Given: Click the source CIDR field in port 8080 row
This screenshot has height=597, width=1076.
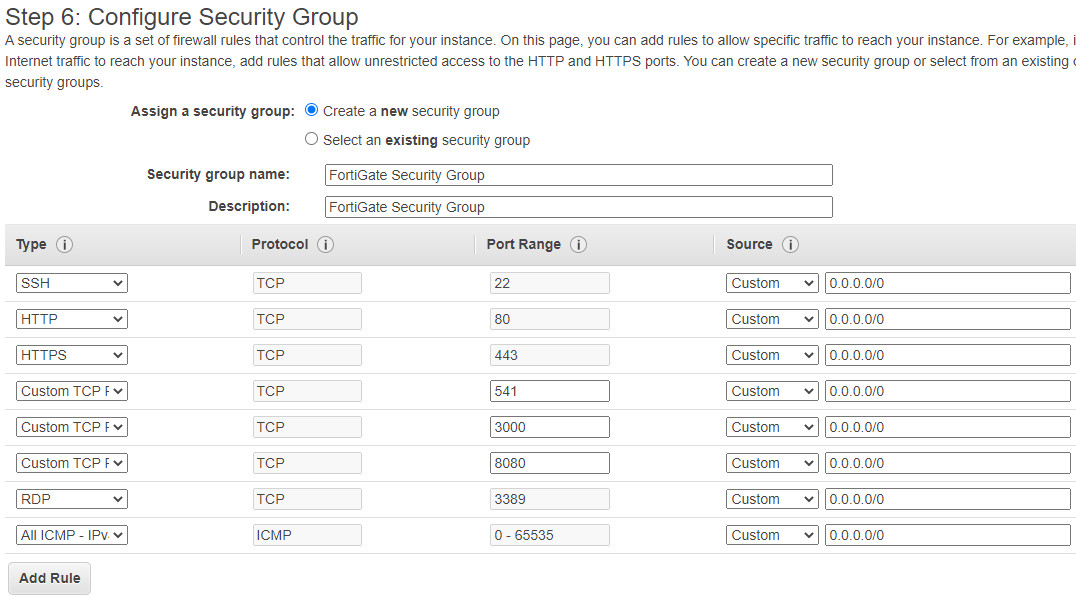Looking at the screenshot, I should pos(948,463).
